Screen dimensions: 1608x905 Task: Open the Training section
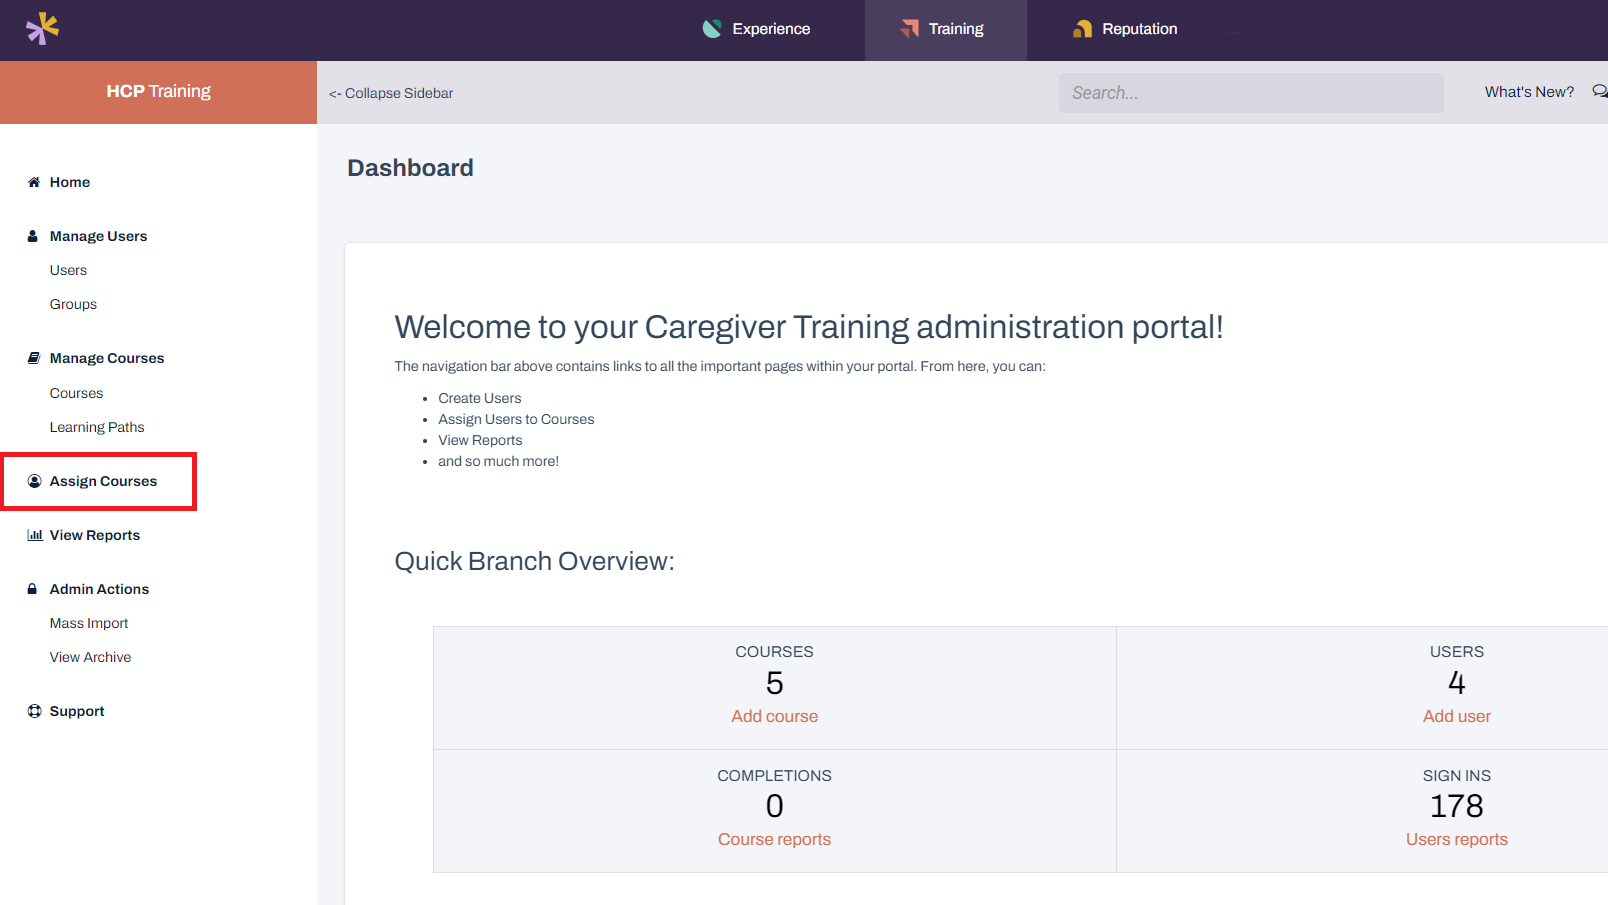[x=944, y=29]
